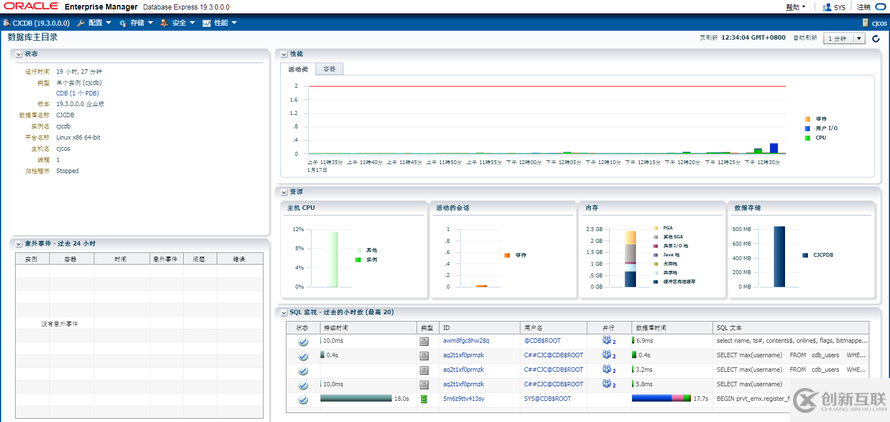890x422 pixels.
Task: Collapse the 状态 status panel
Action: click(x=17, y=53)
